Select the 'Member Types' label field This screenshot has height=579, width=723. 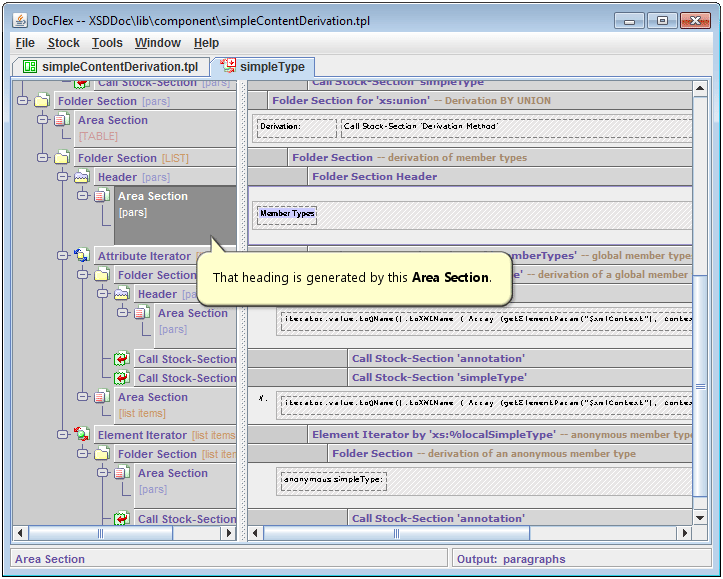287,214
